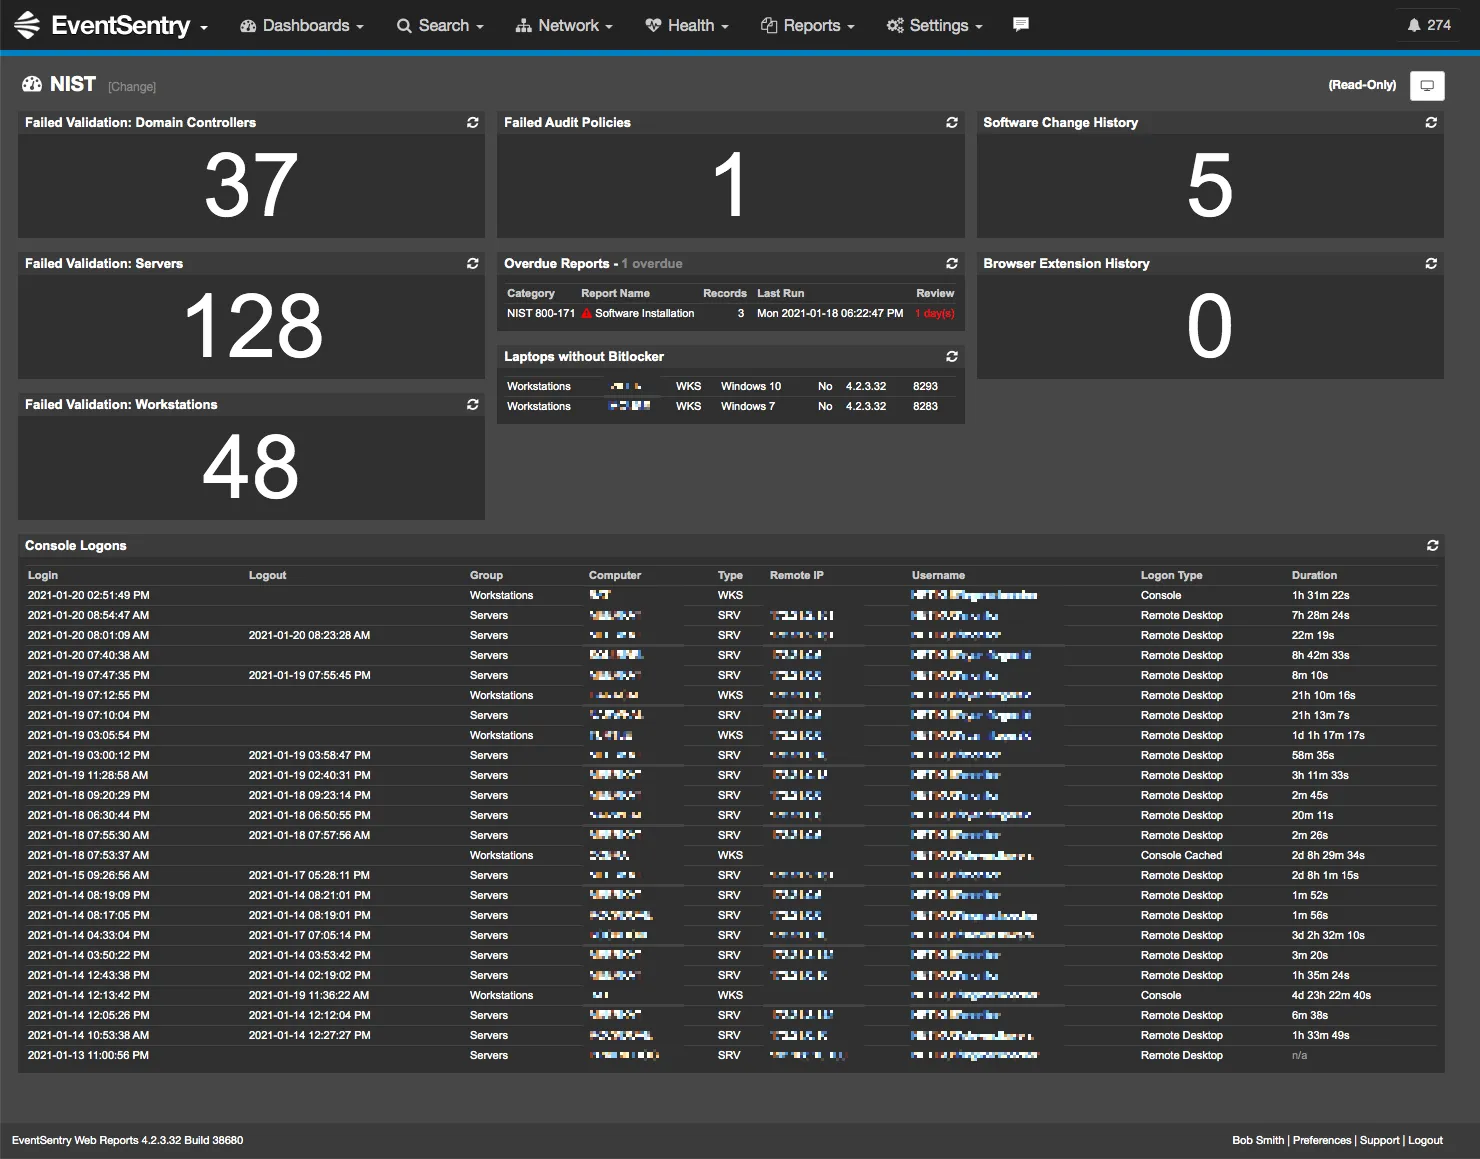1480x1159 pixels.
Task: Sort Console Logons by Login column
Action: tap(43, 575)
